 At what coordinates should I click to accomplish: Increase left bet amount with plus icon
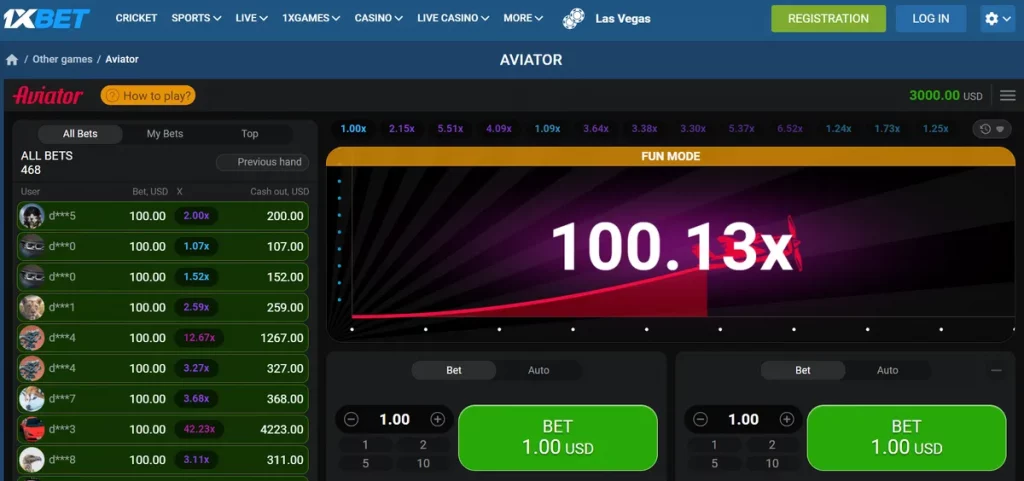pos(438,420)
